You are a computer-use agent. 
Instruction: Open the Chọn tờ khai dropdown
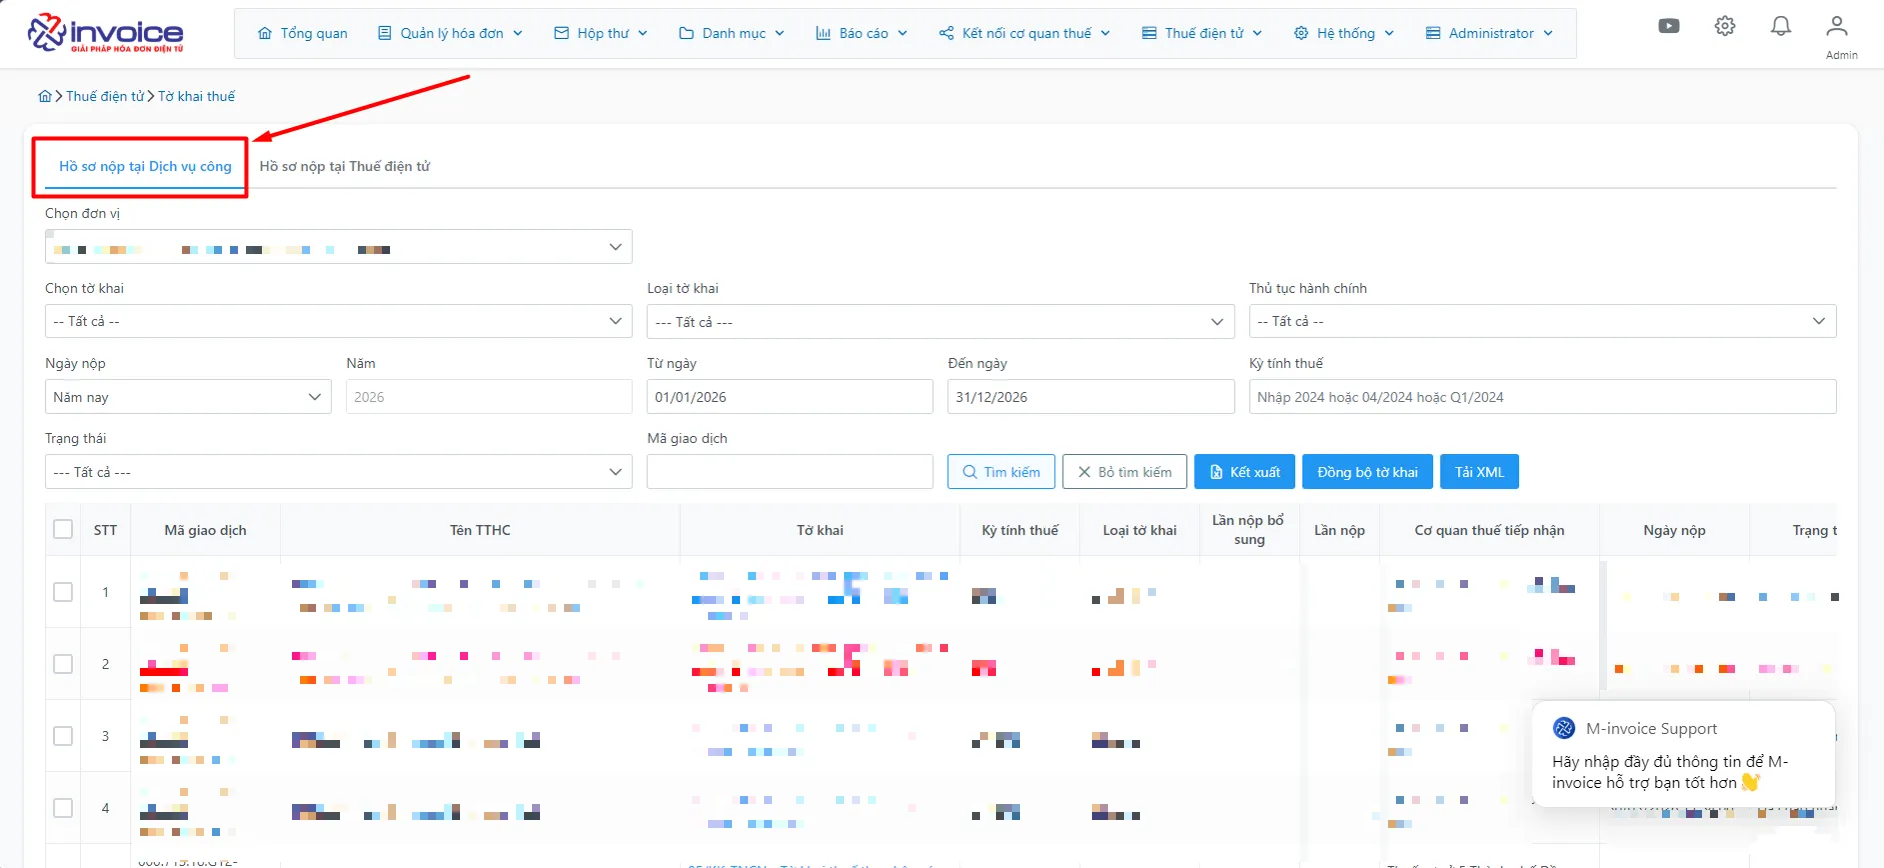[338, 321]
